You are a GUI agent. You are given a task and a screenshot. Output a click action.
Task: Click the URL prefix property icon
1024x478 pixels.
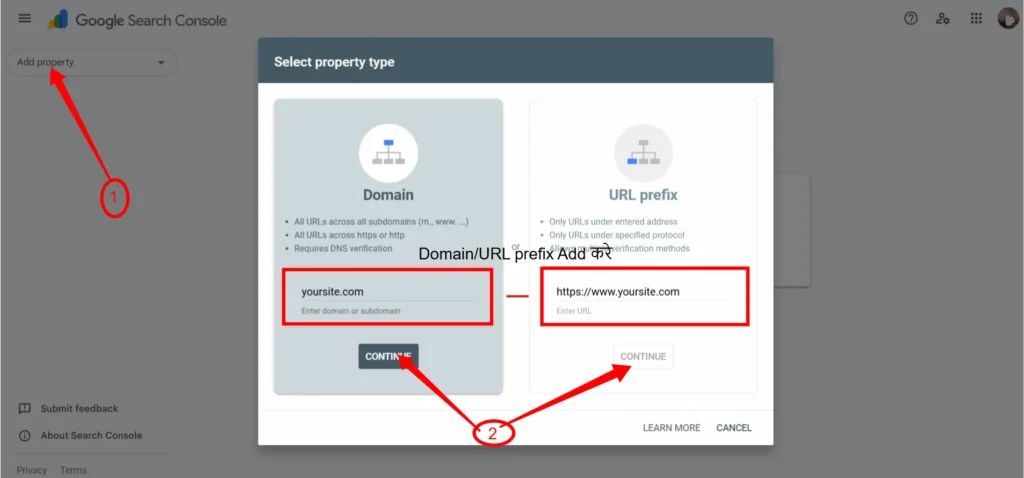(x=643, y=153)
